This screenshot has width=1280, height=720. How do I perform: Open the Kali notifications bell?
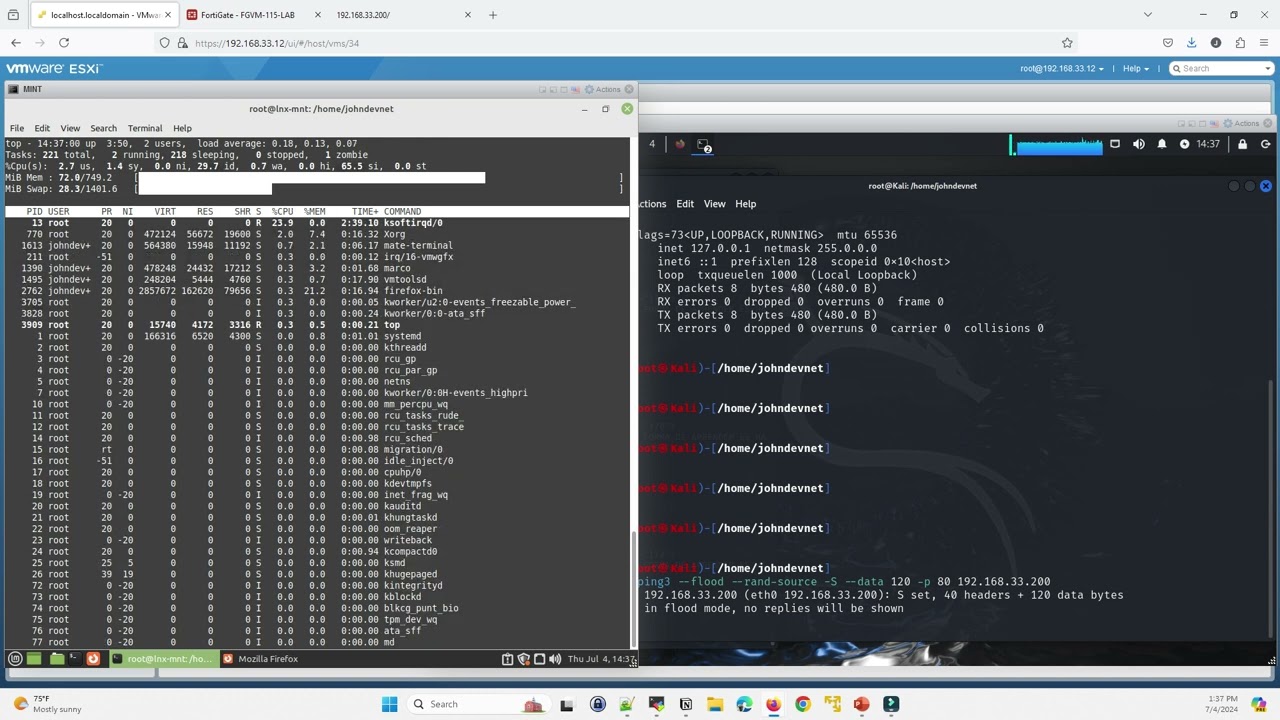1162,144
